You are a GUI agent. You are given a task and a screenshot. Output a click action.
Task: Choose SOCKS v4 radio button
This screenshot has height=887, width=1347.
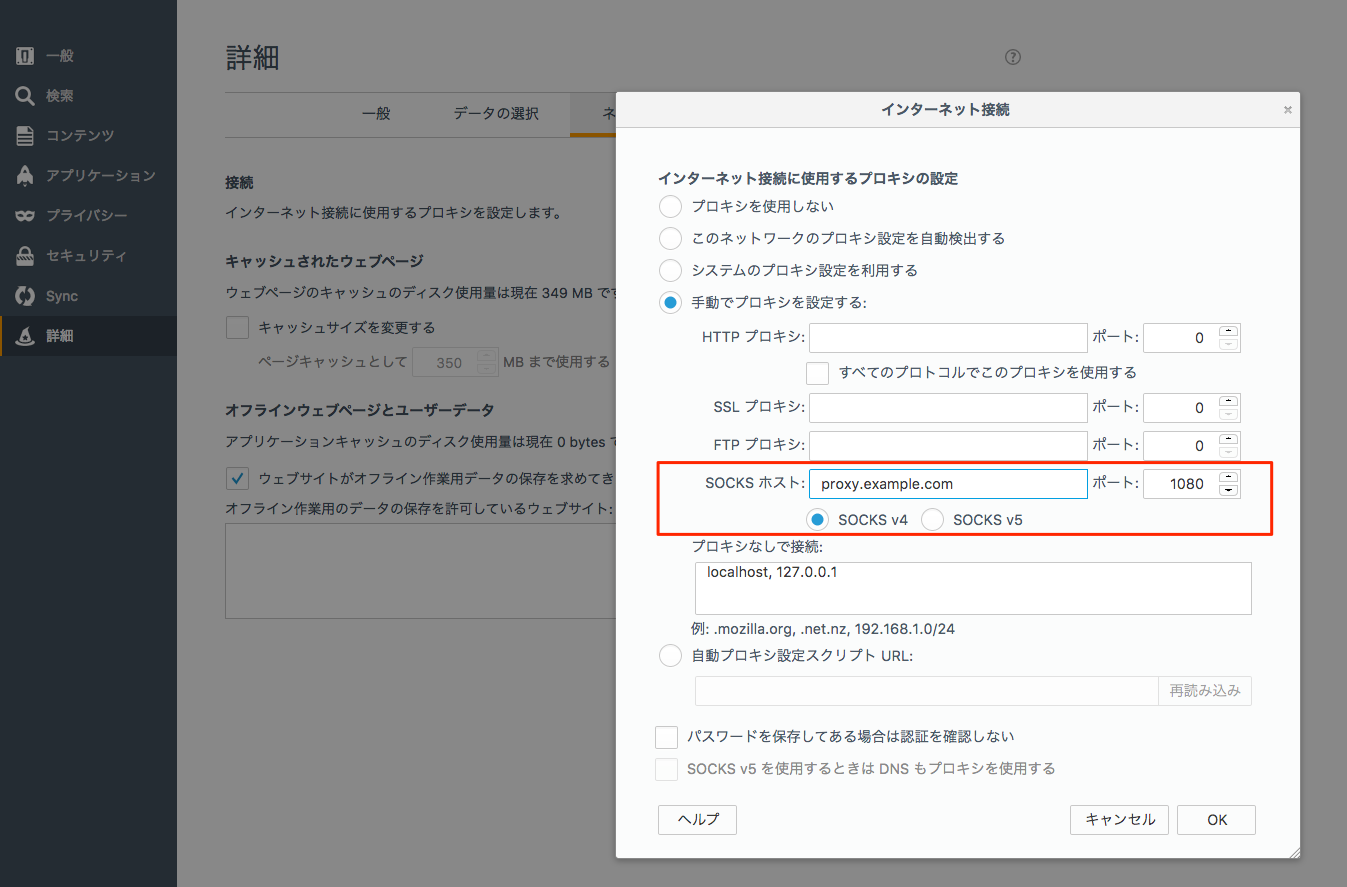(819, 520)
